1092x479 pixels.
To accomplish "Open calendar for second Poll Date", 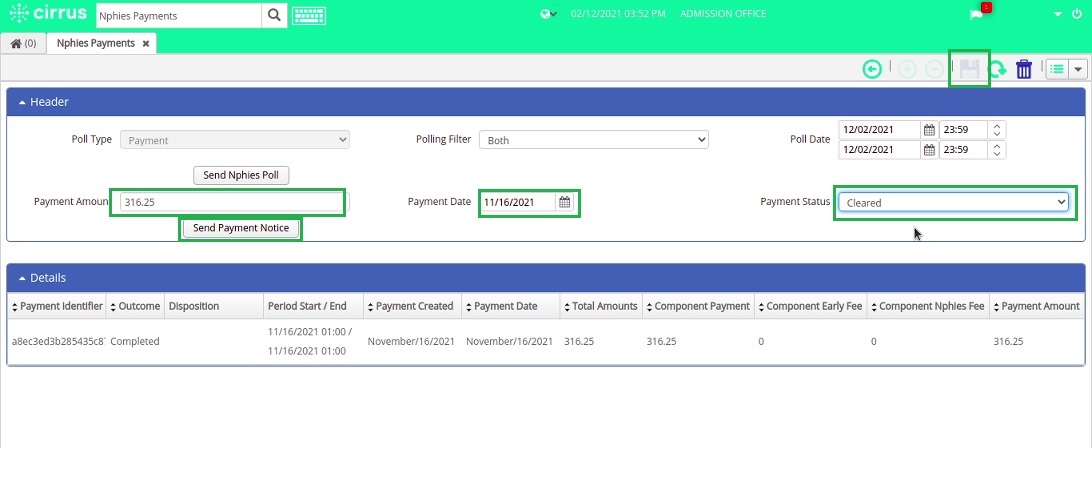I will tap(929, 150).
